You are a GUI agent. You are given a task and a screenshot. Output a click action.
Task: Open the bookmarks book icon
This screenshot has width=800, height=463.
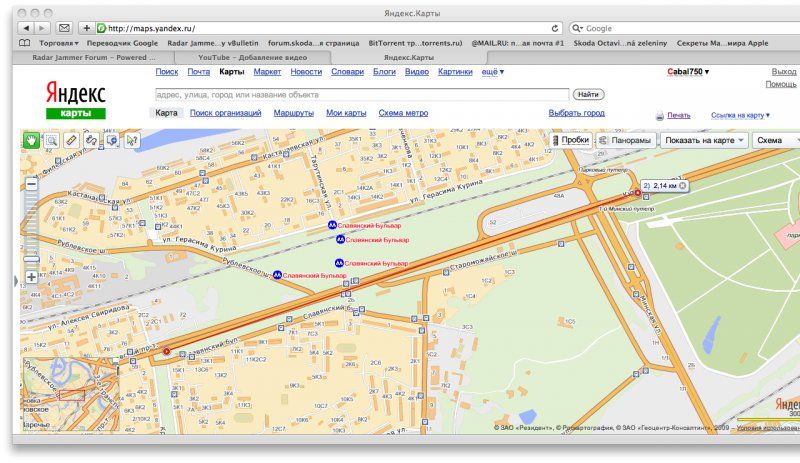click(24, 43)
